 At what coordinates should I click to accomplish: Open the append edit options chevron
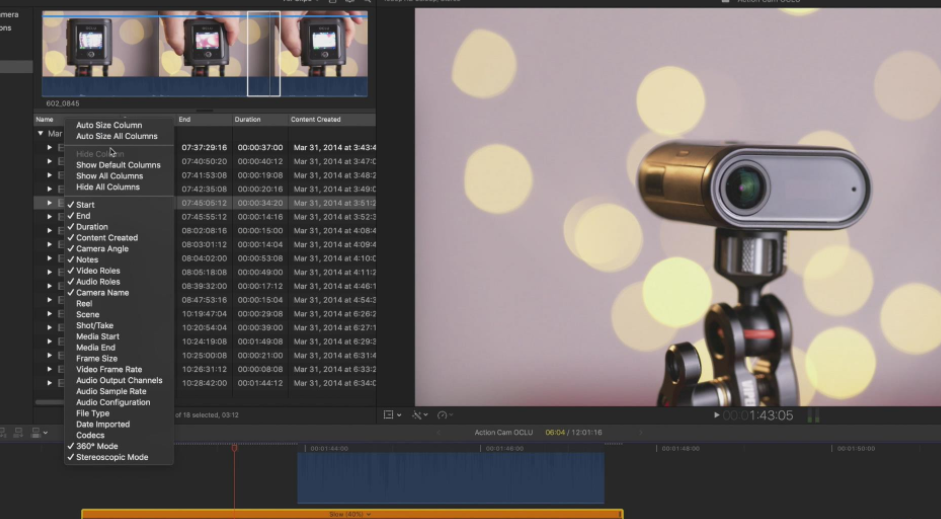[x=45, y=433]
